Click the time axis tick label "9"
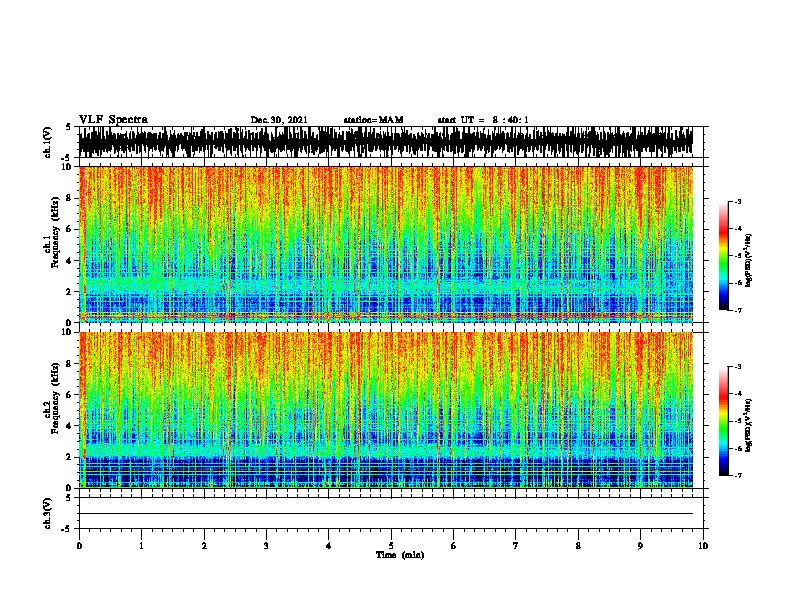This screenshot has width=792, height=612. [x=640, y=546]
